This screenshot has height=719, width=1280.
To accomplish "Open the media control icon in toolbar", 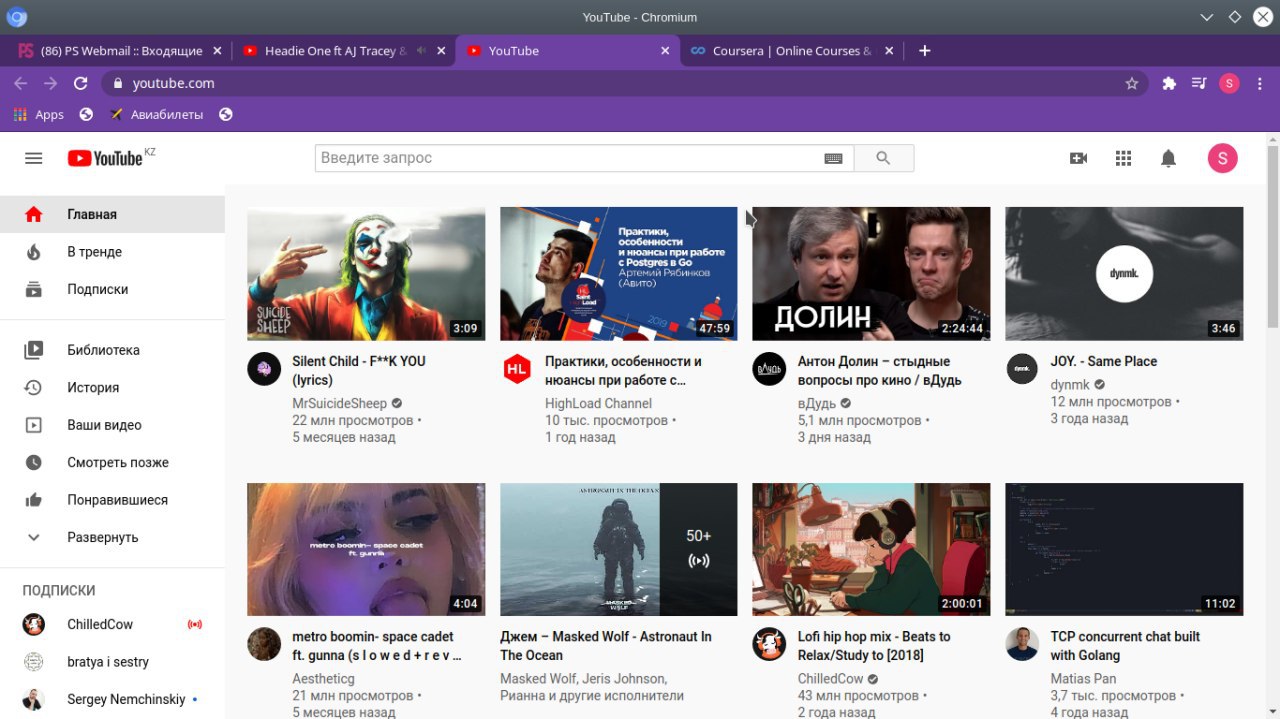I will pyautogui.click(x=1199, y=84).
